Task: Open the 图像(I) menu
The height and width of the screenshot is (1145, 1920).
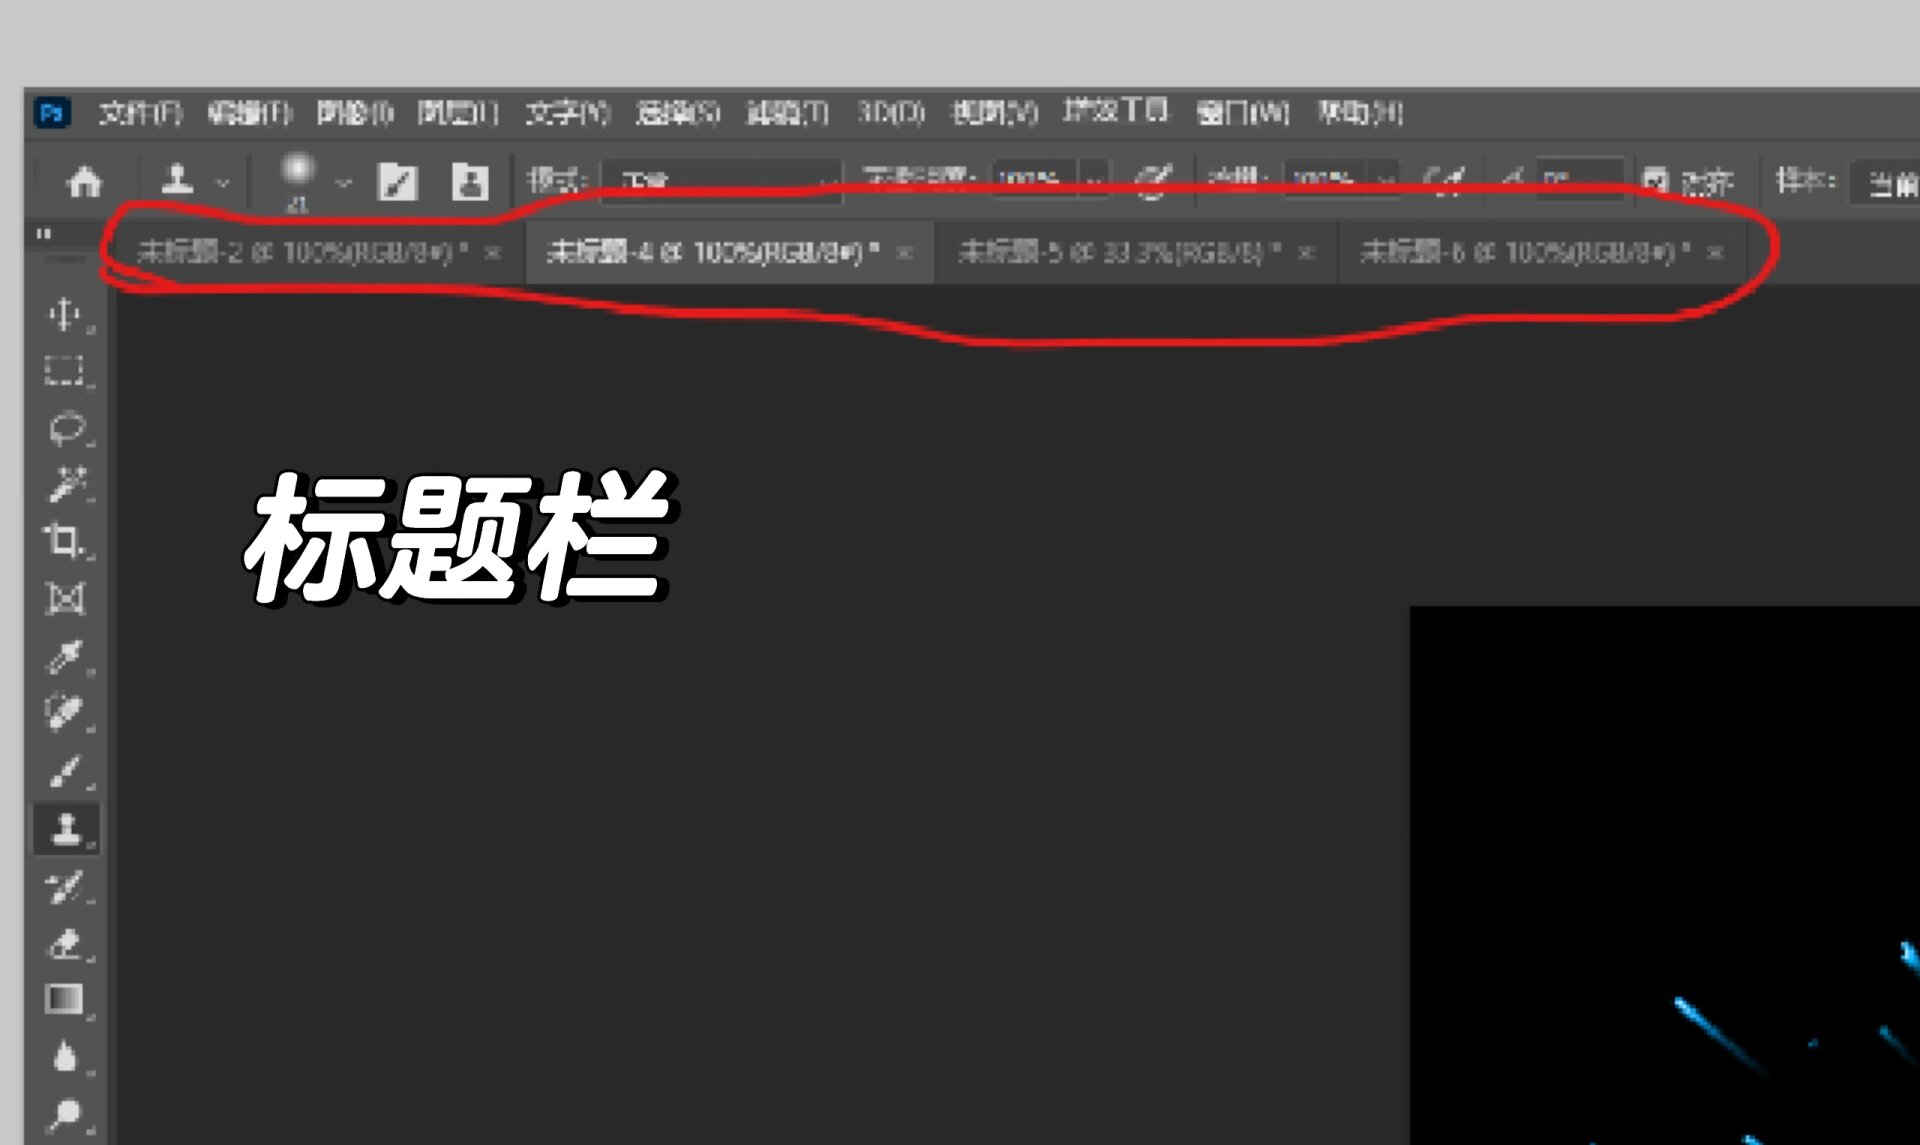Action: [x=355, y=113]
